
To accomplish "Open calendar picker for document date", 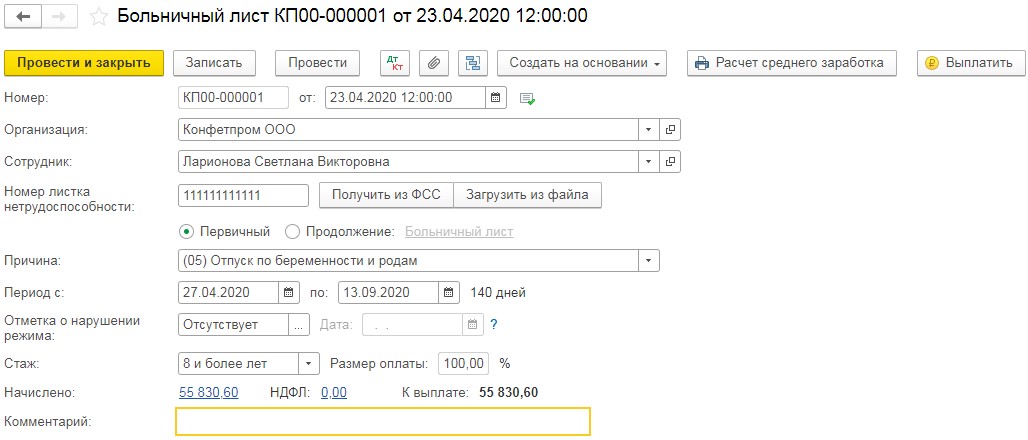I will (x=495, y=98).
